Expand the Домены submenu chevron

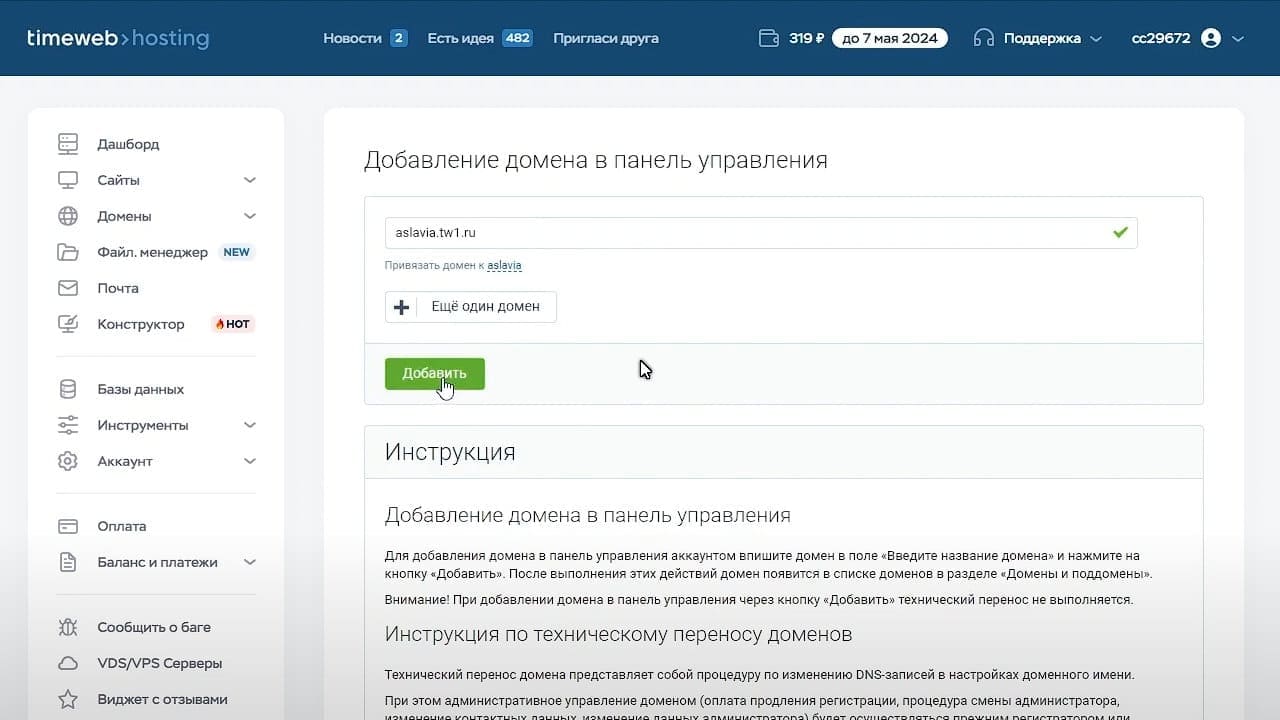point(250,216)
